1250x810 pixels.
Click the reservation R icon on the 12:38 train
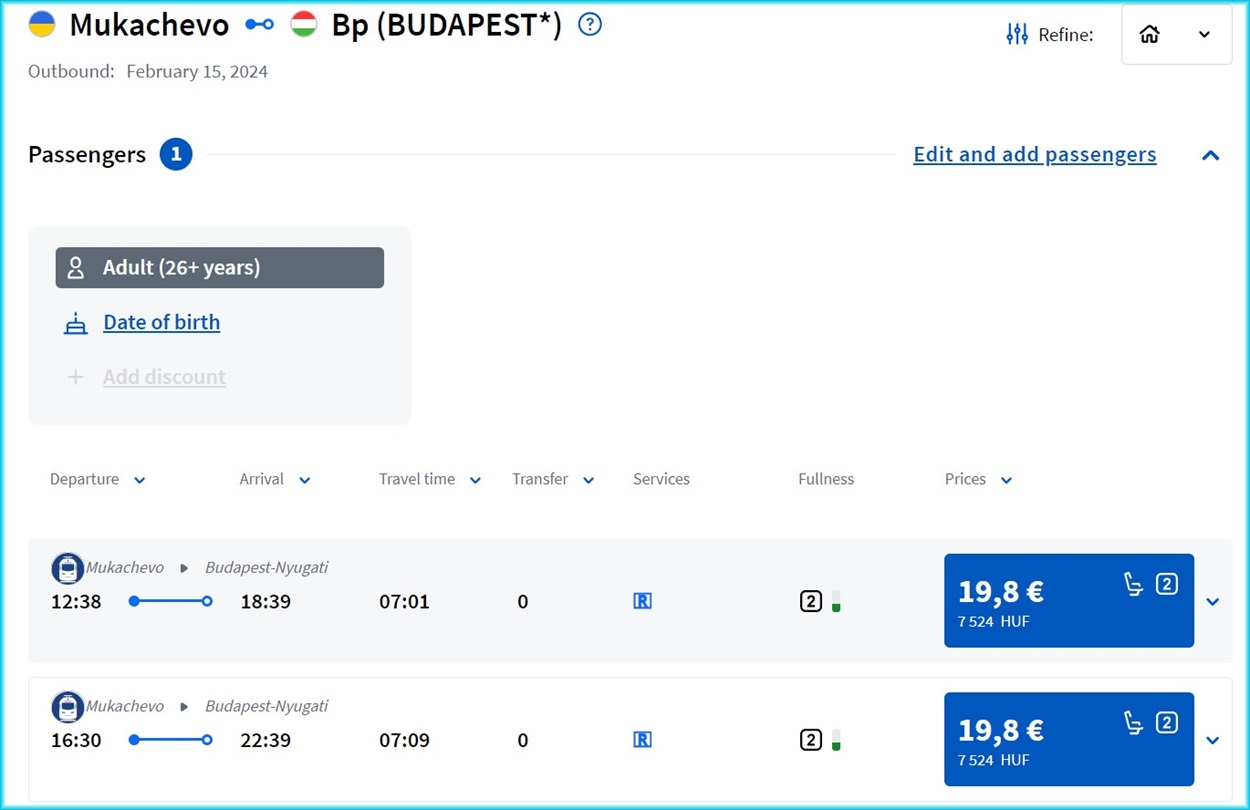[x=643, y=601]
